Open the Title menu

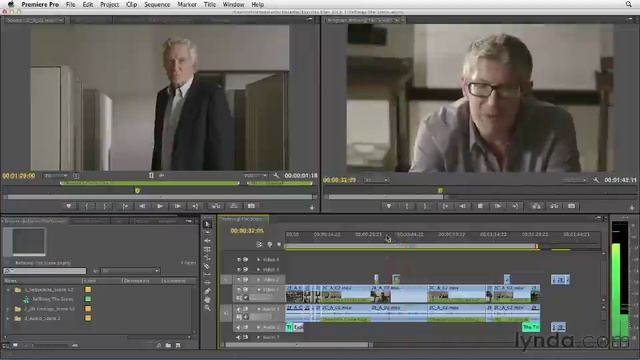(x=210, y=4)
